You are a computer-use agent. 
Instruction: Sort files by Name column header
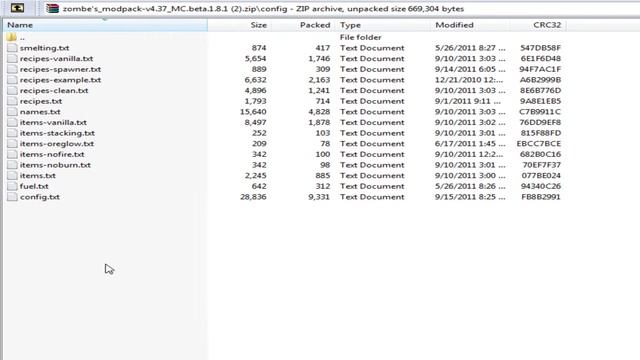pos(105,25)
